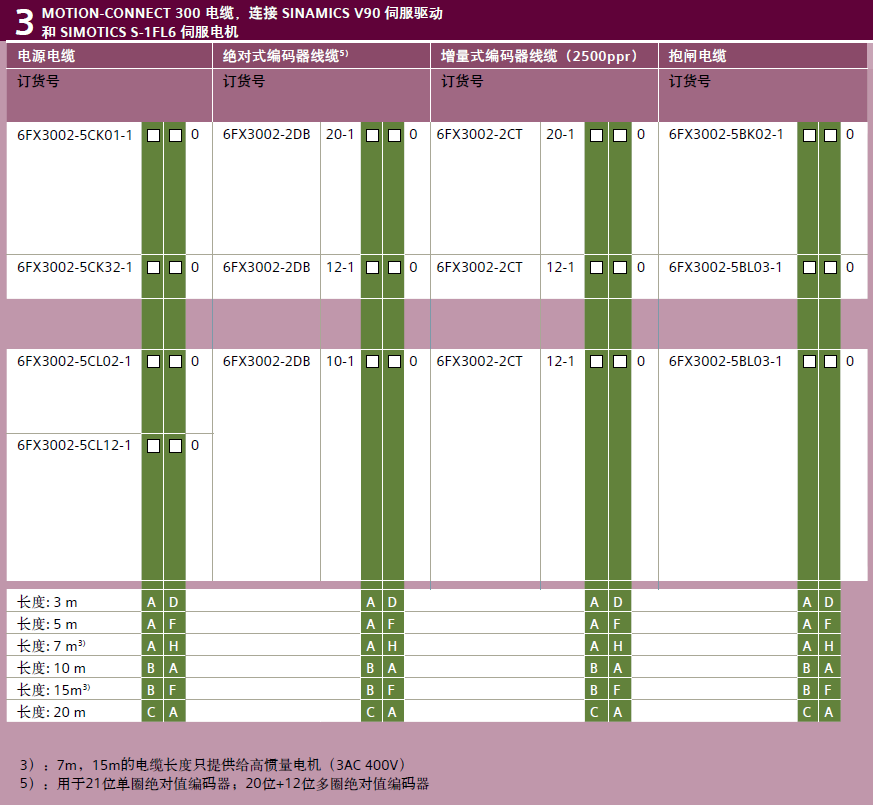Click 6FX3002-2DB beside the 20-1 suffix
The height and width of the screenshot is (805, 873).
266,134
